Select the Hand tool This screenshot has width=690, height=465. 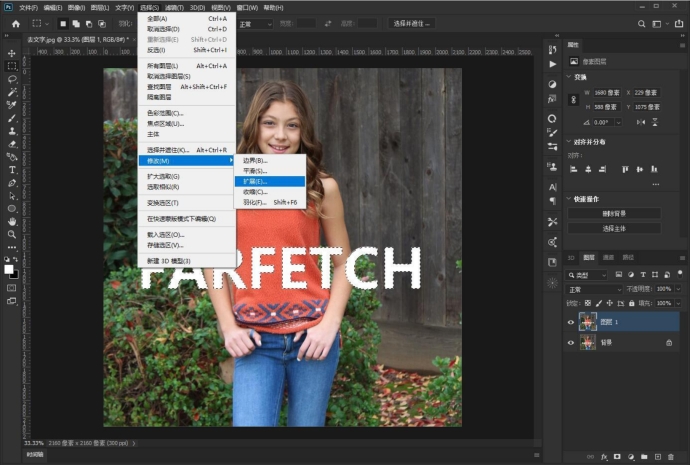pyautogui.click(x=12, y=221)
